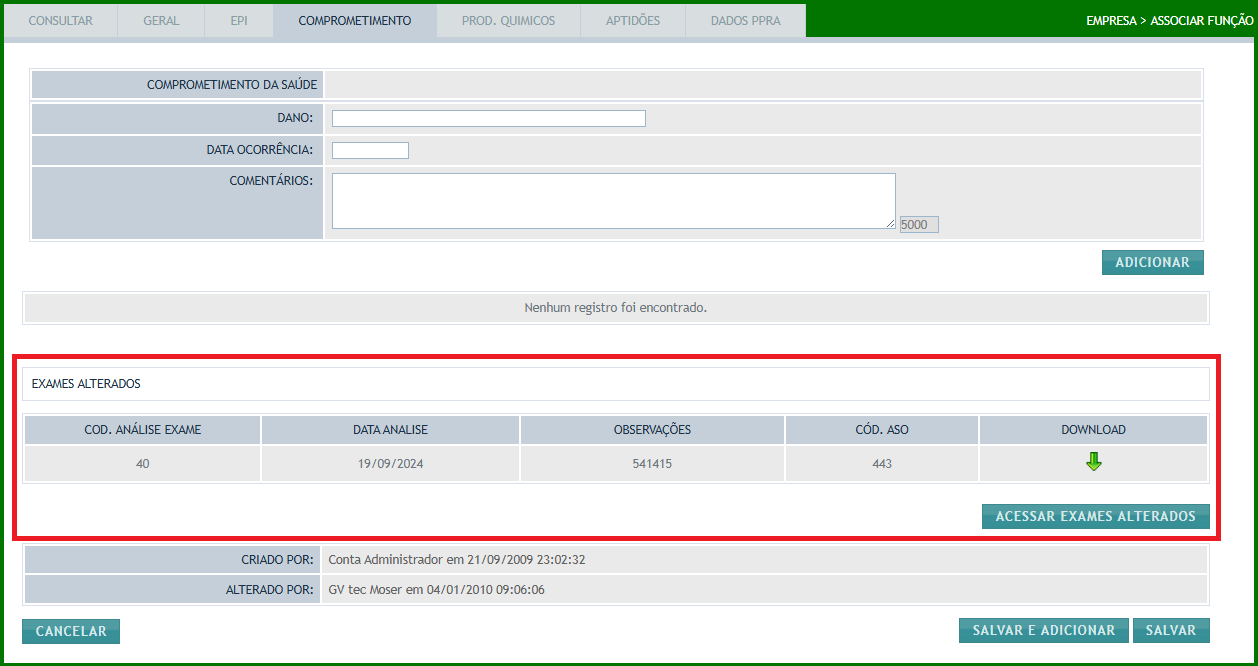This screenshot has height=666, width=1258.
Task: Go to the EPI tab
Action: 239,21
